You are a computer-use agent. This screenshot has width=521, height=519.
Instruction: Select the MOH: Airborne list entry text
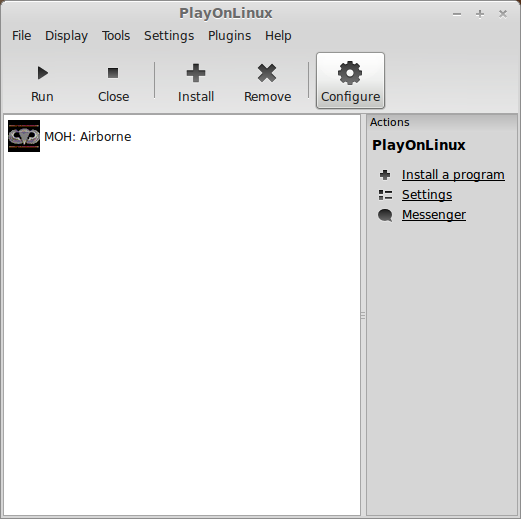[88, 137]
